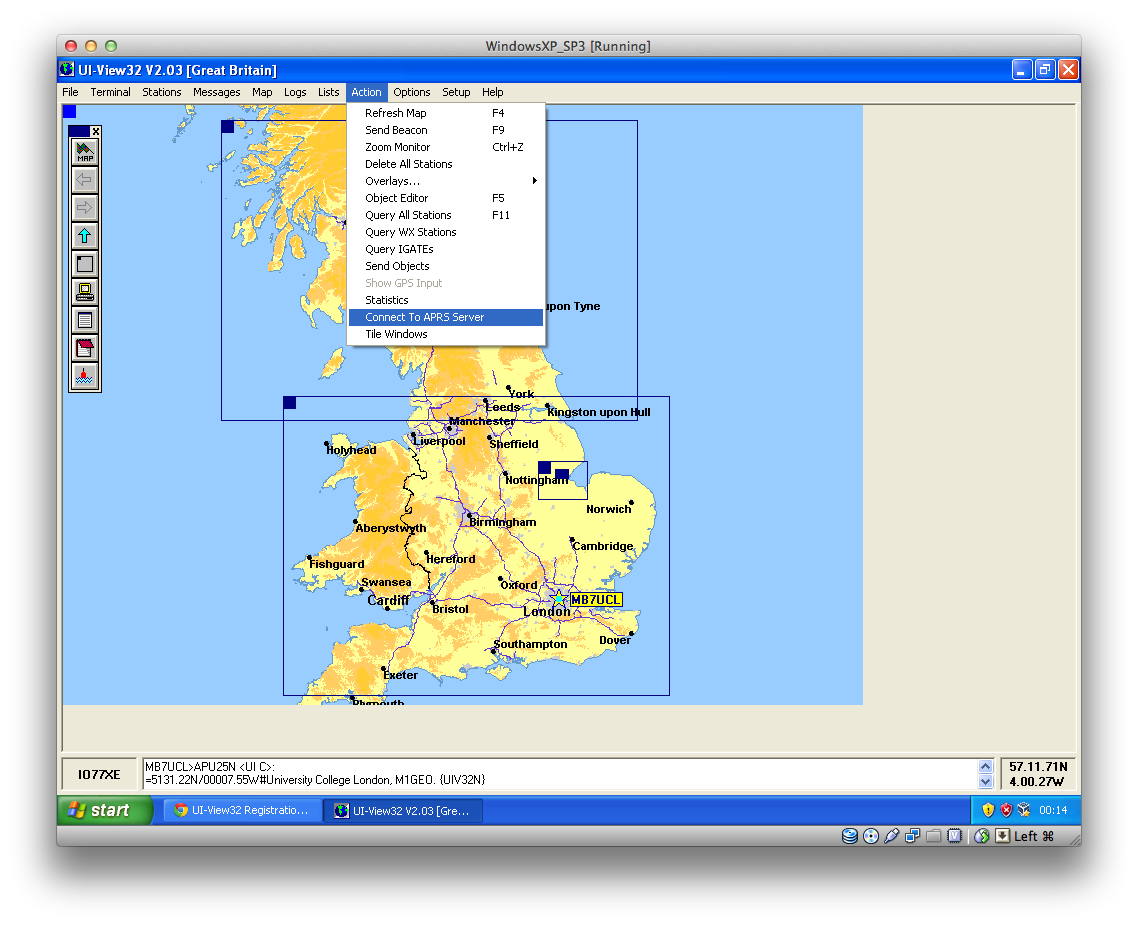Image resolution: width=1138 pixels, height=925 pixels.
Task: Click the red shield alert tray icon
Action: [1006, 810]
